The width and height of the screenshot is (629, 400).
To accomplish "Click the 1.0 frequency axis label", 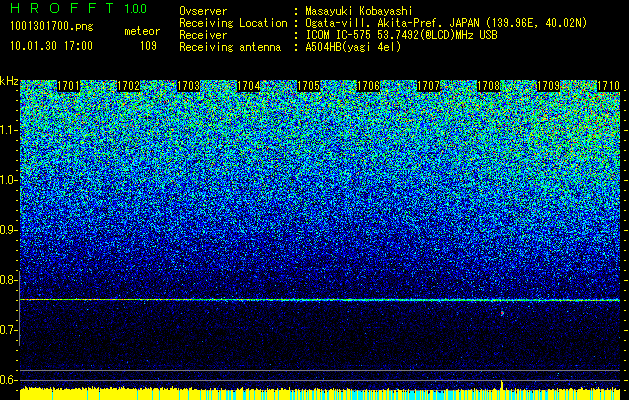I will tap(8, 180).
